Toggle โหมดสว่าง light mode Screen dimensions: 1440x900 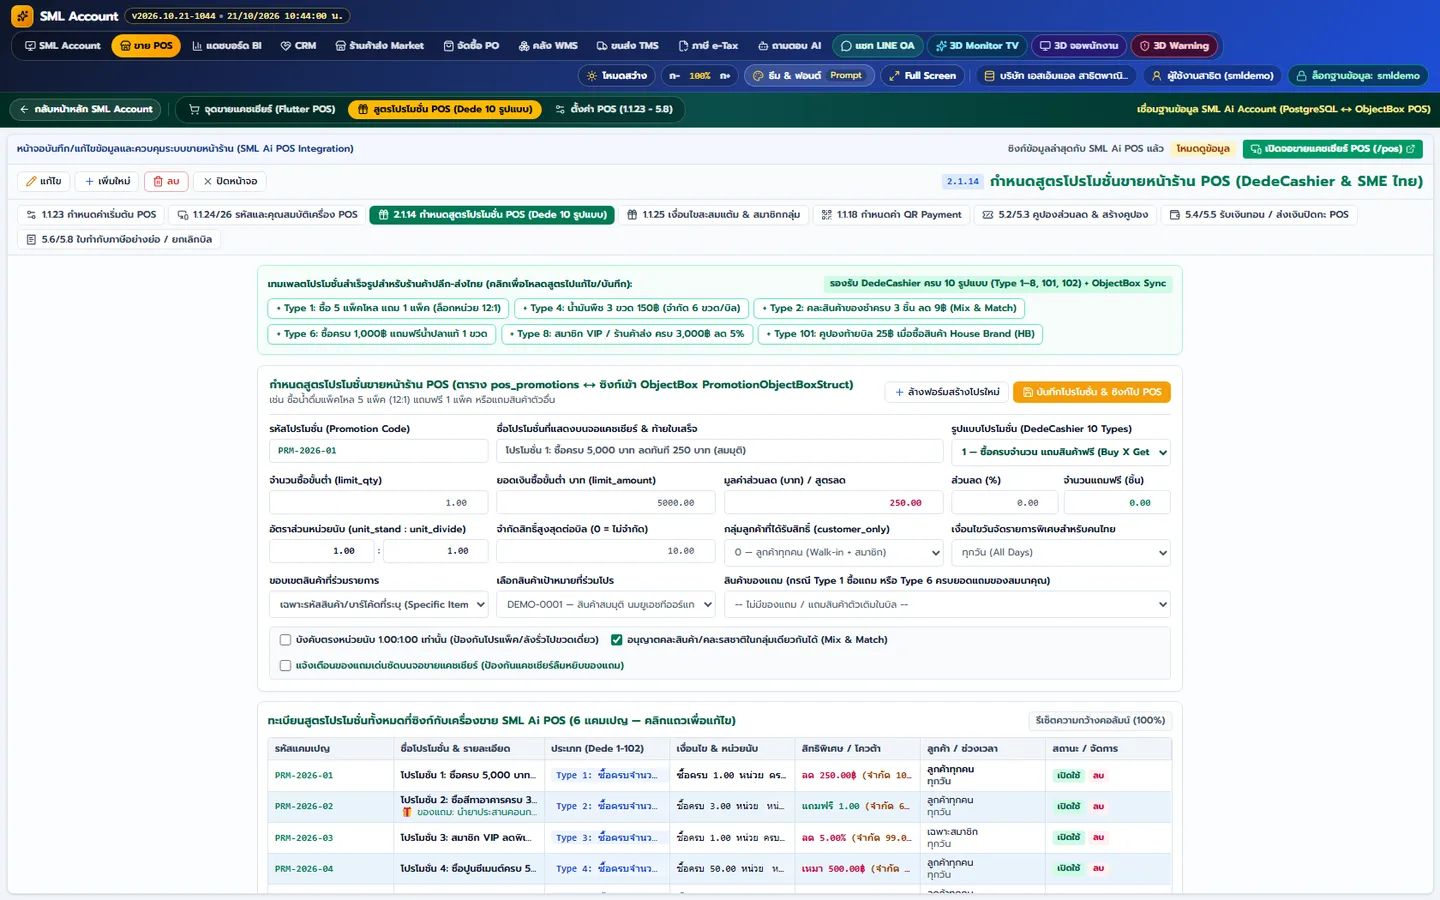pyautogui.click(x=617, y=76)
